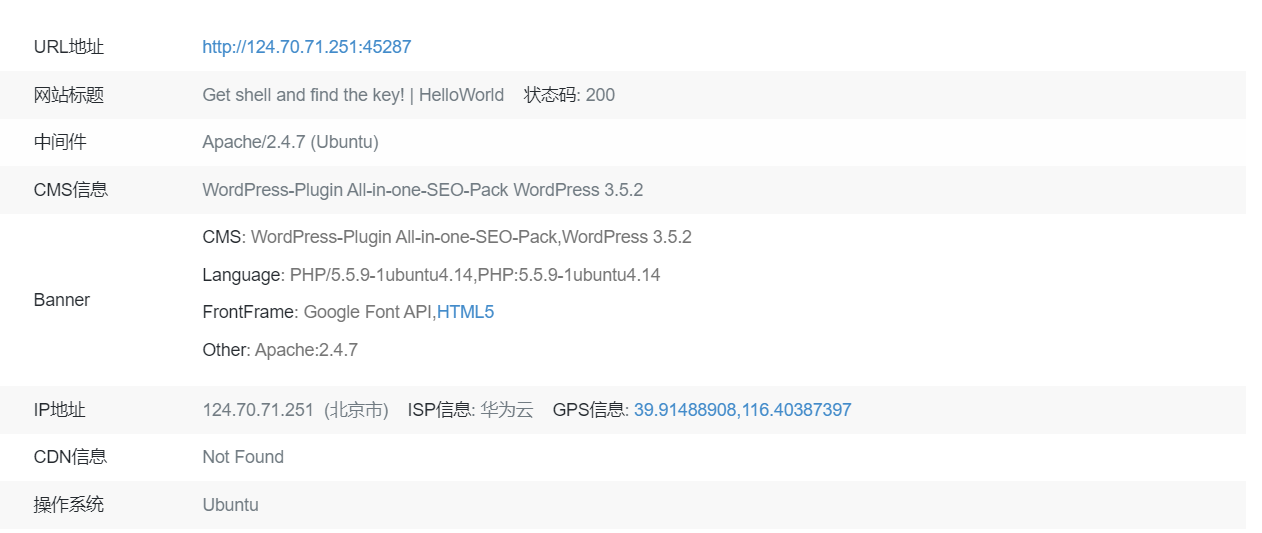Click the 'Get shell and find the key! | HelloWorld' title

[x=353, y=95]
